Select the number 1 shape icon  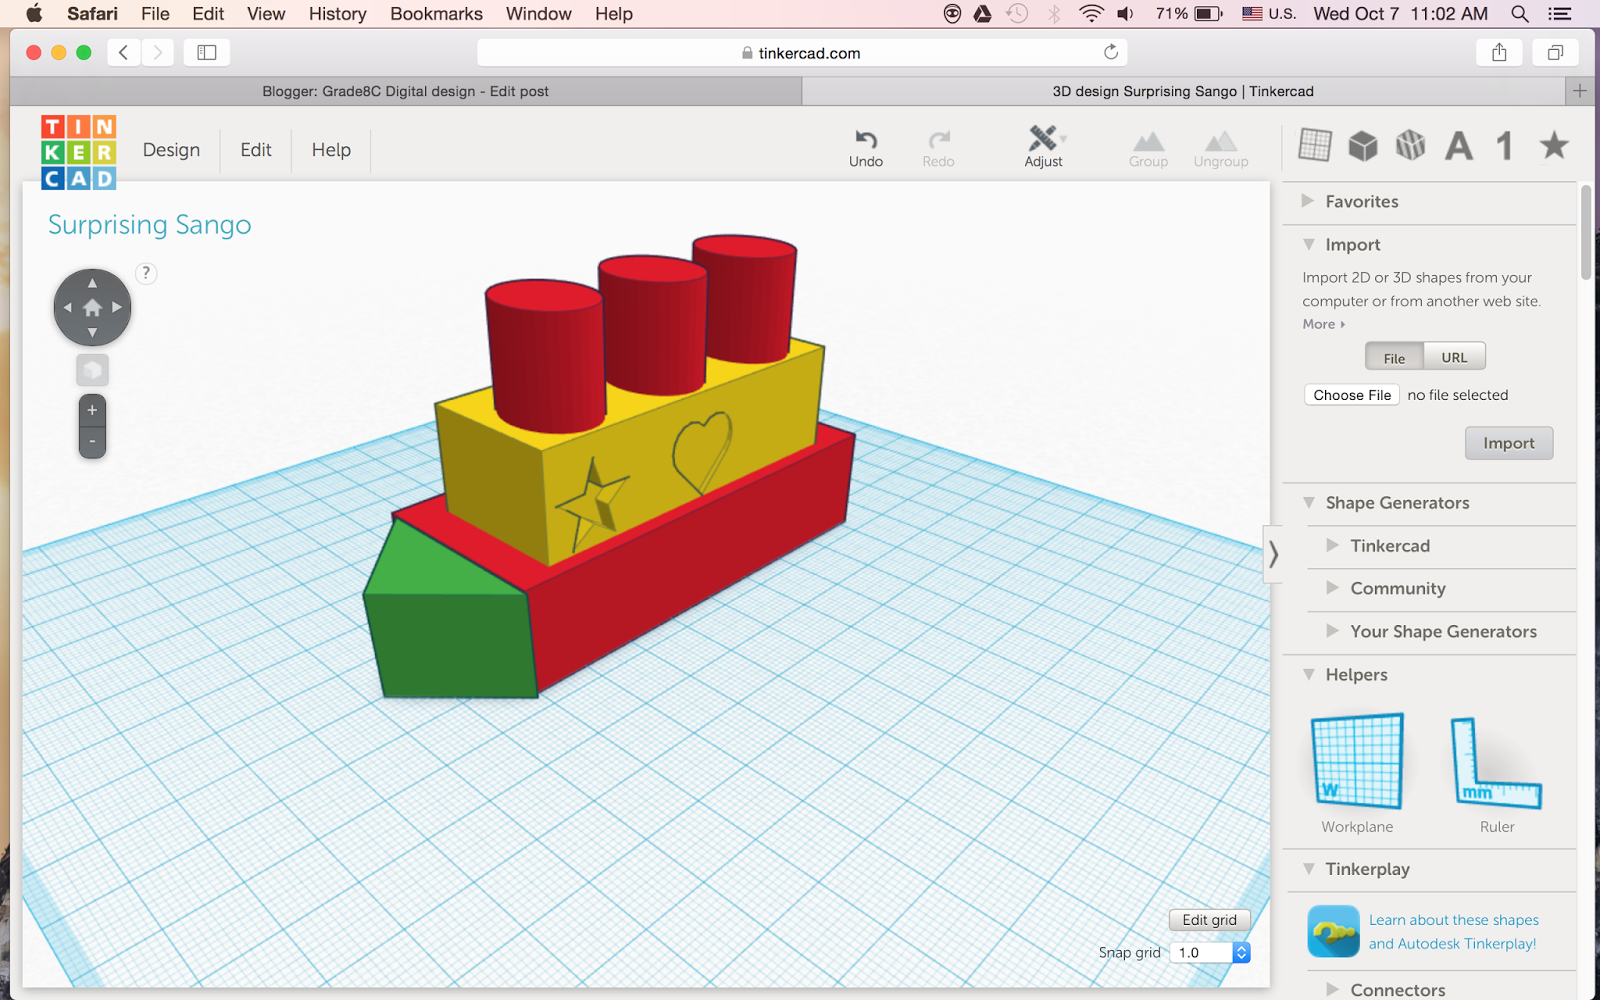tap(1503, 146)
